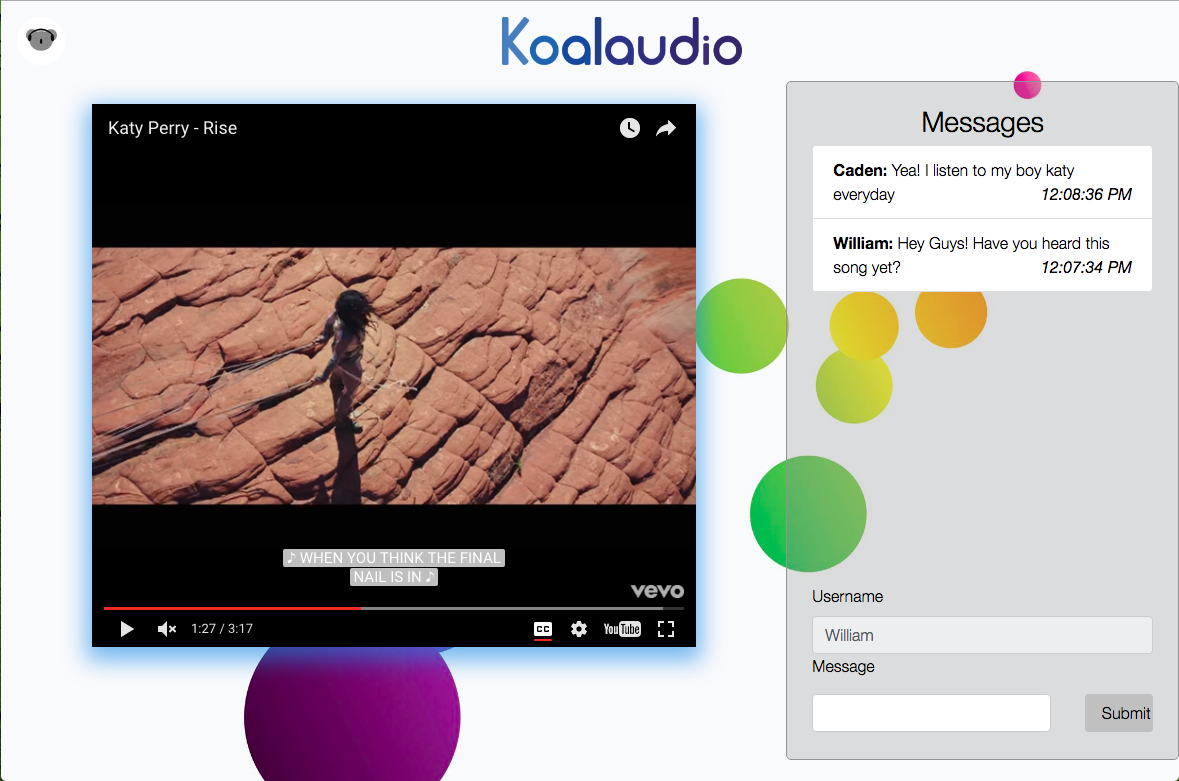The image size is (1179, 781).
Task: Toggle closed captions CC button
Action: (x=543, y=629)
